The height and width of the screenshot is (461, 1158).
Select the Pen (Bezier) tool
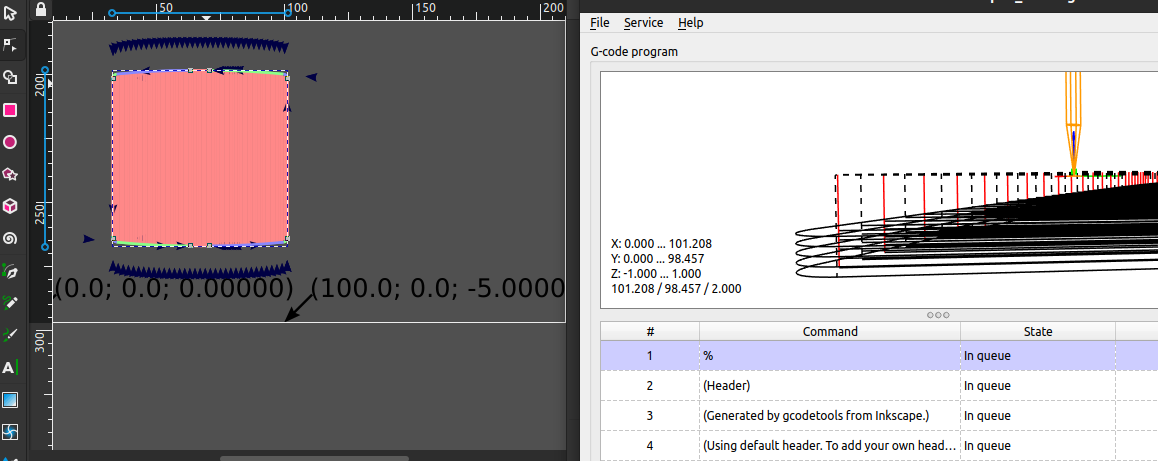(10, 271)
